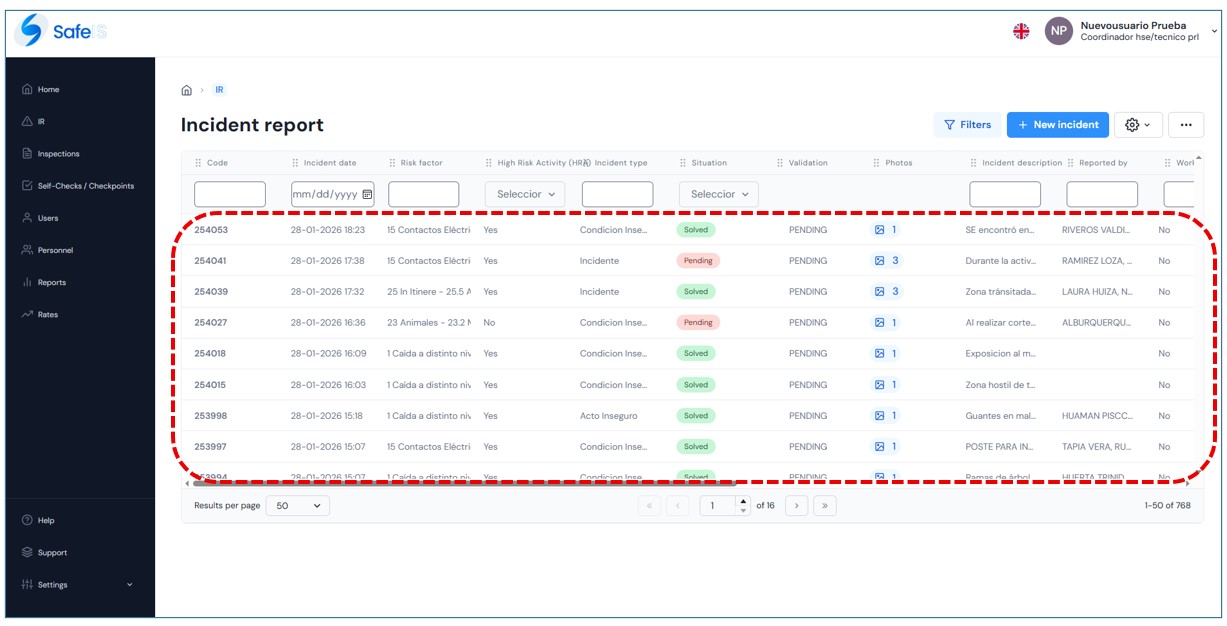Viewport: 1227px width, 626px height.
Task: Open the Filters button
Action: pos(967,125)
